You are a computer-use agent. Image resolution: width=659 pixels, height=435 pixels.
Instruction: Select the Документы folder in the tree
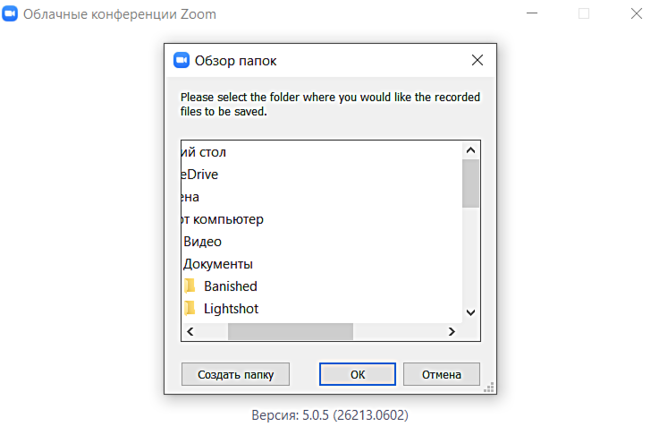point(217,264)
